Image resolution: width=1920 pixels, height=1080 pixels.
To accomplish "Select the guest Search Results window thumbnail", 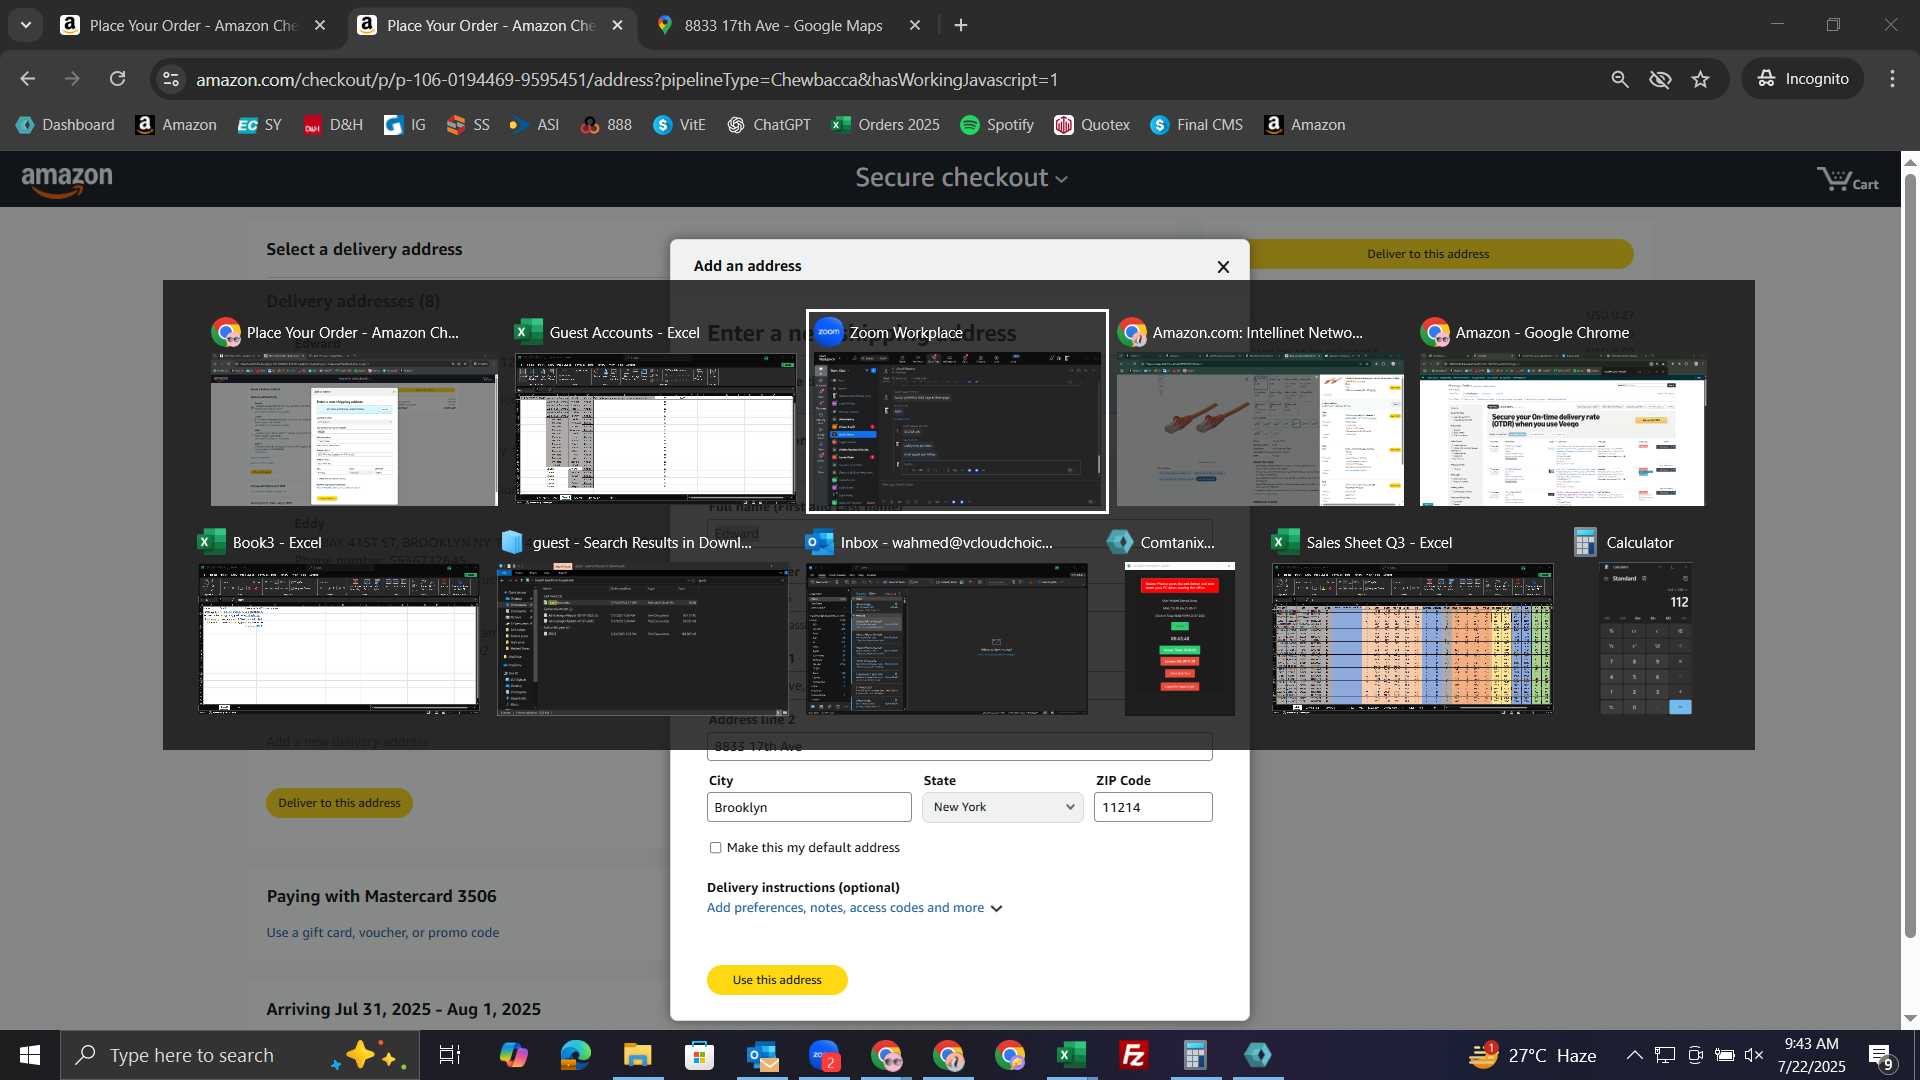I will point(645,622).
